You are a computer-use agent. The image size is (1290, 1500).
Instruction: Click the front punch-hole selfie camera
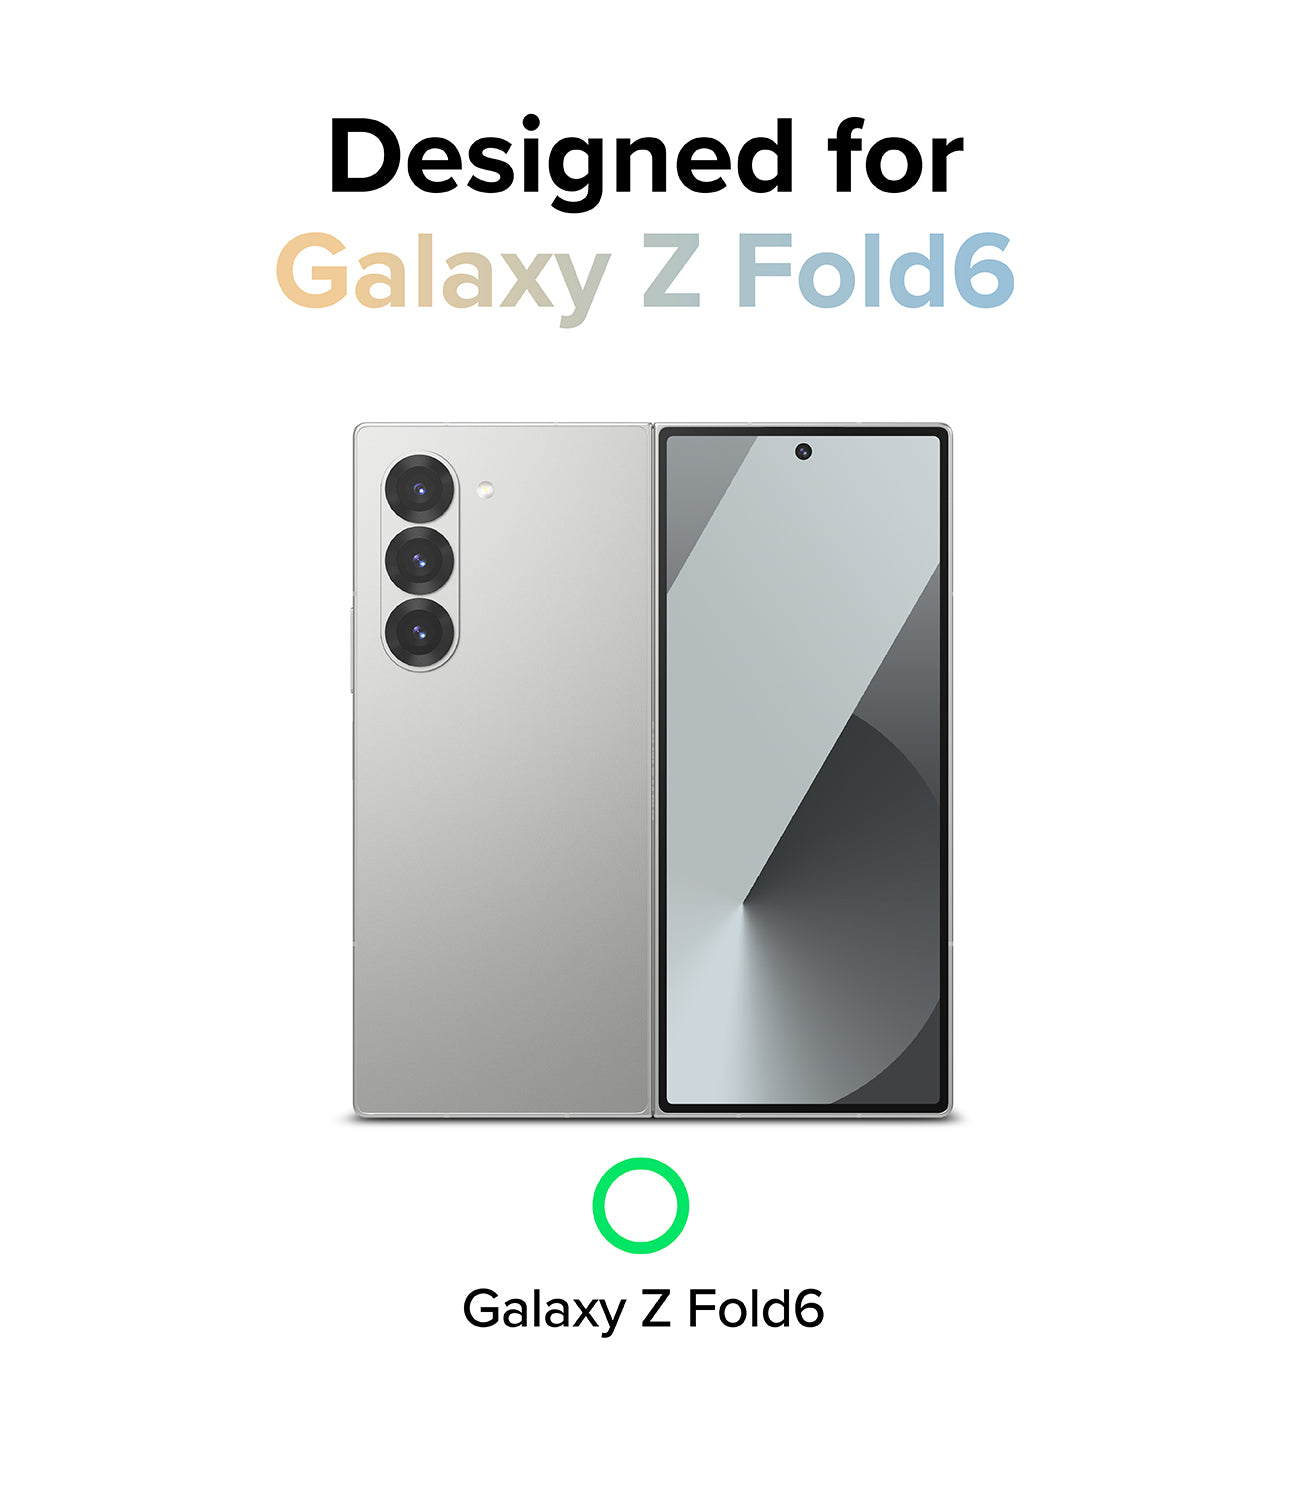(x=803, y=452)
